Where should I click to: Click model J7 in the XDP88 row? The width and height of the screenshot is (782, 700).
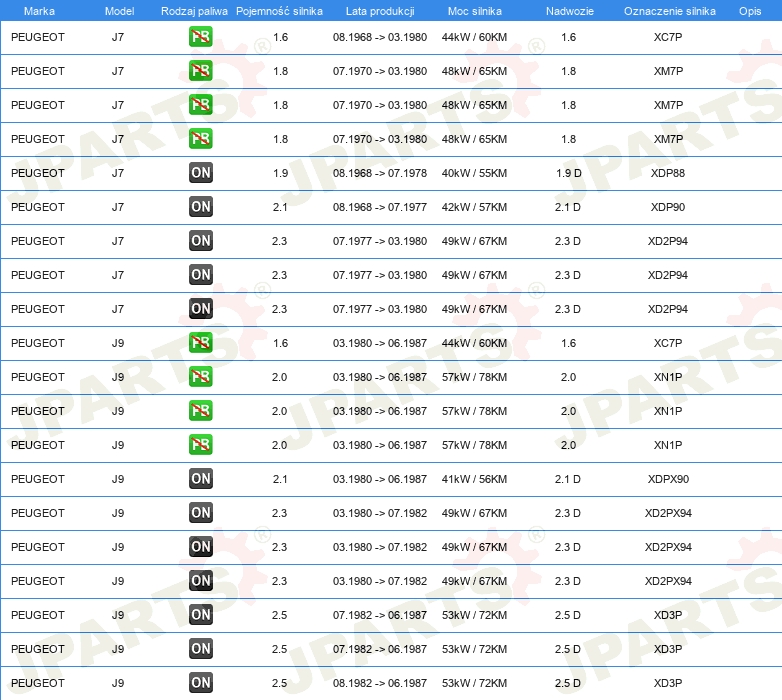[118, 173]
